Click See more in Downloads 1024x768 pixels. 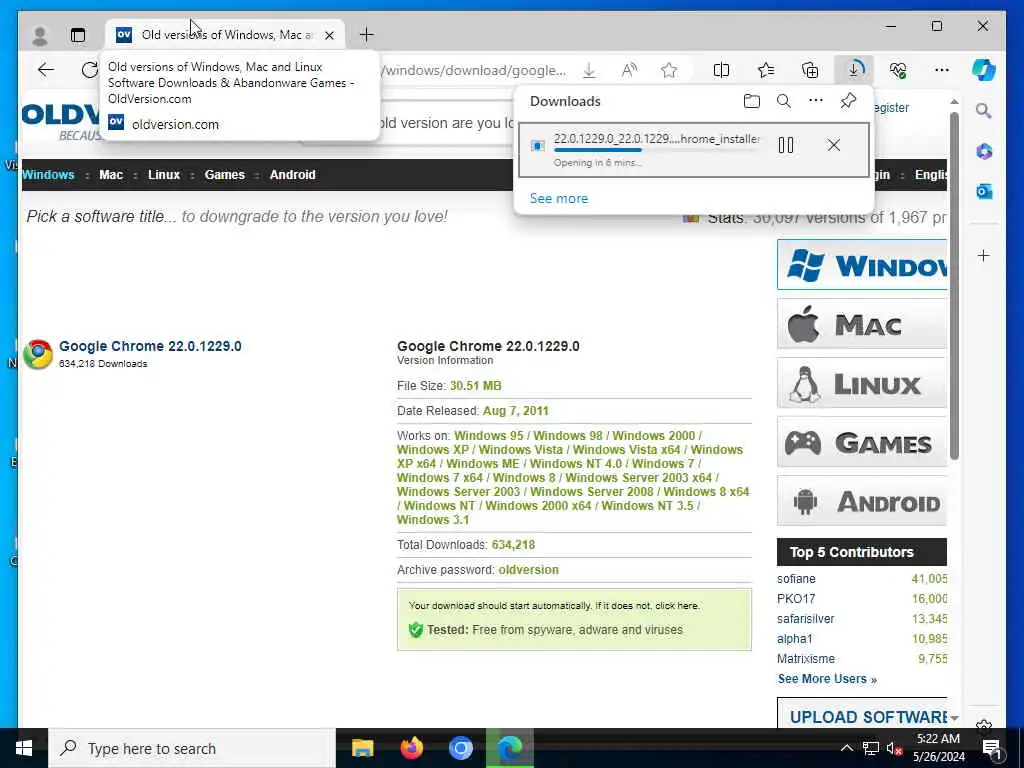pos(558,199)
